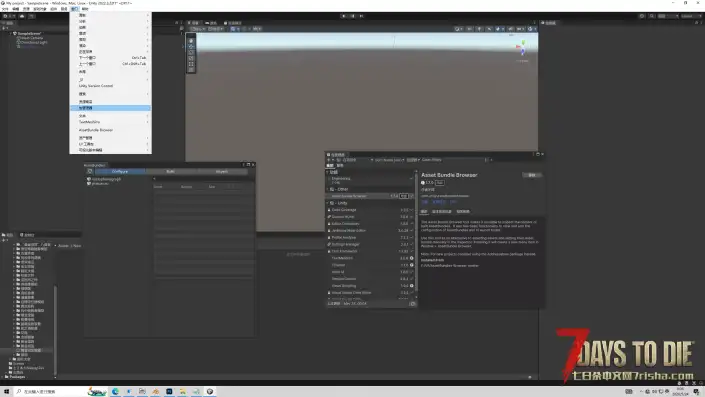Click the first blue link in package details

coord(424,202)
